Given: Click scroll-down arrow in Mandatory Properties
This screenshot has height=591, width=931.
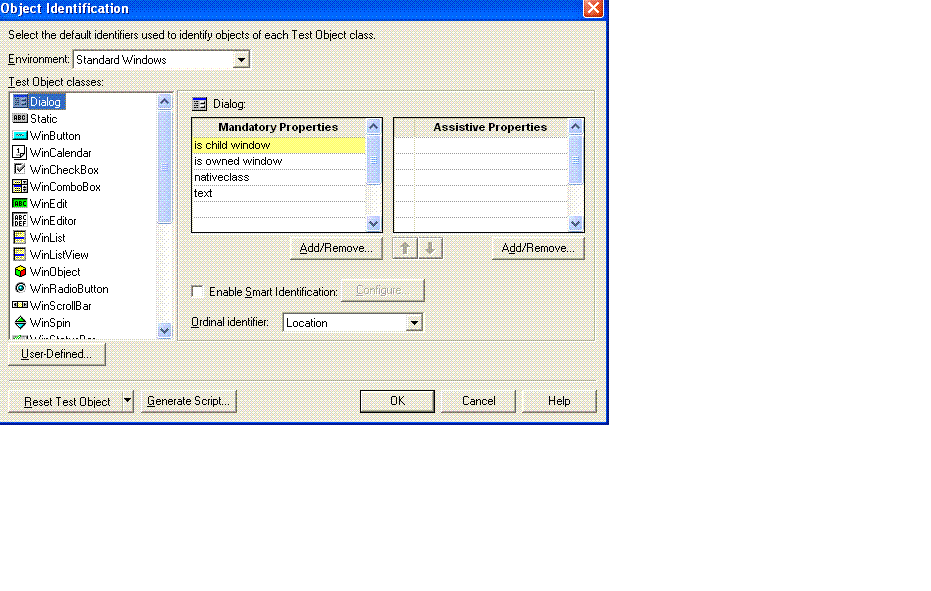Looking at the screenshot, I should pyautogui.click(x=373, y=223).
